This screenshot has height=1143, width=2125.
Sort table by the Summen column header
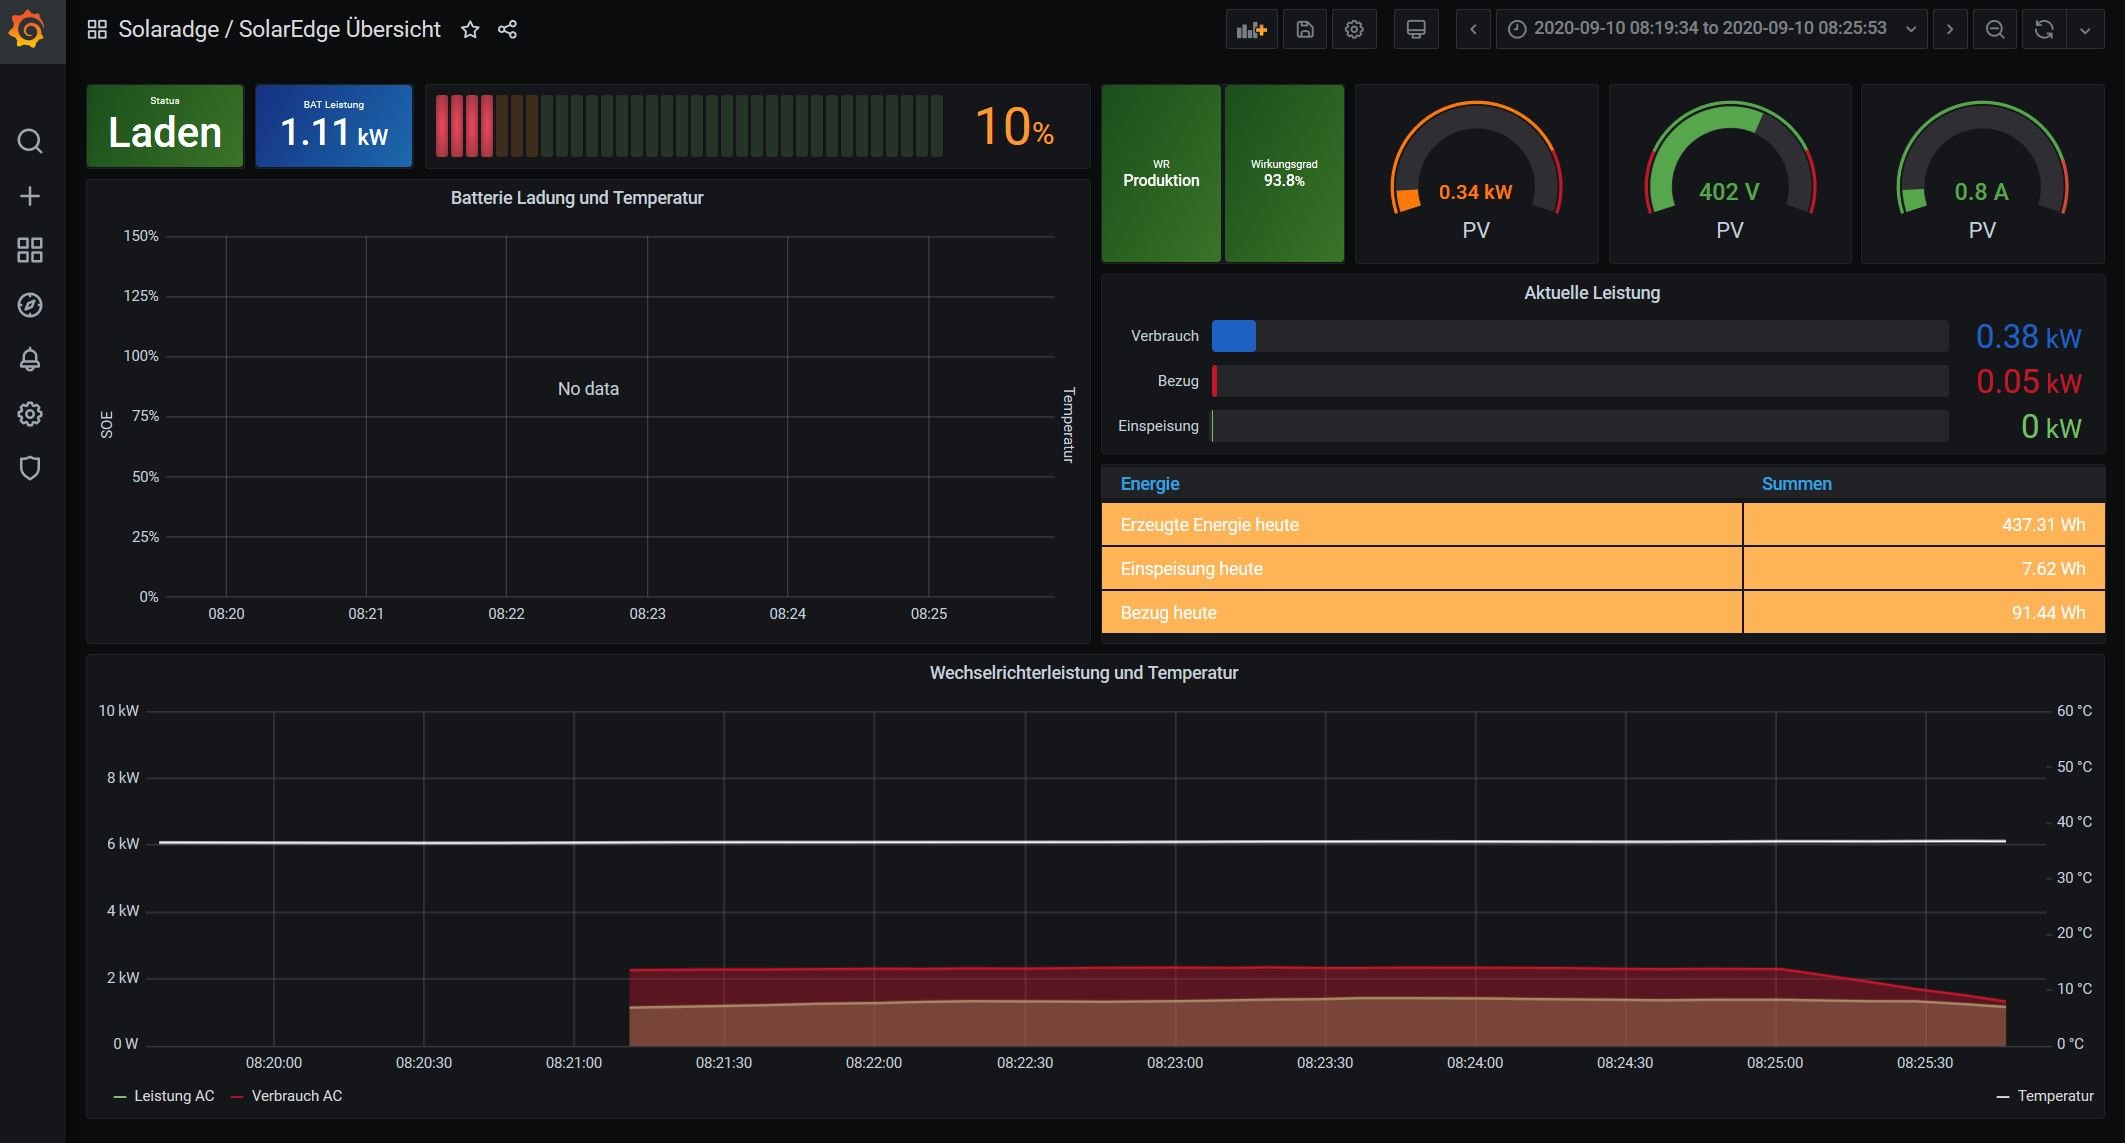(x=1796, y=484)
